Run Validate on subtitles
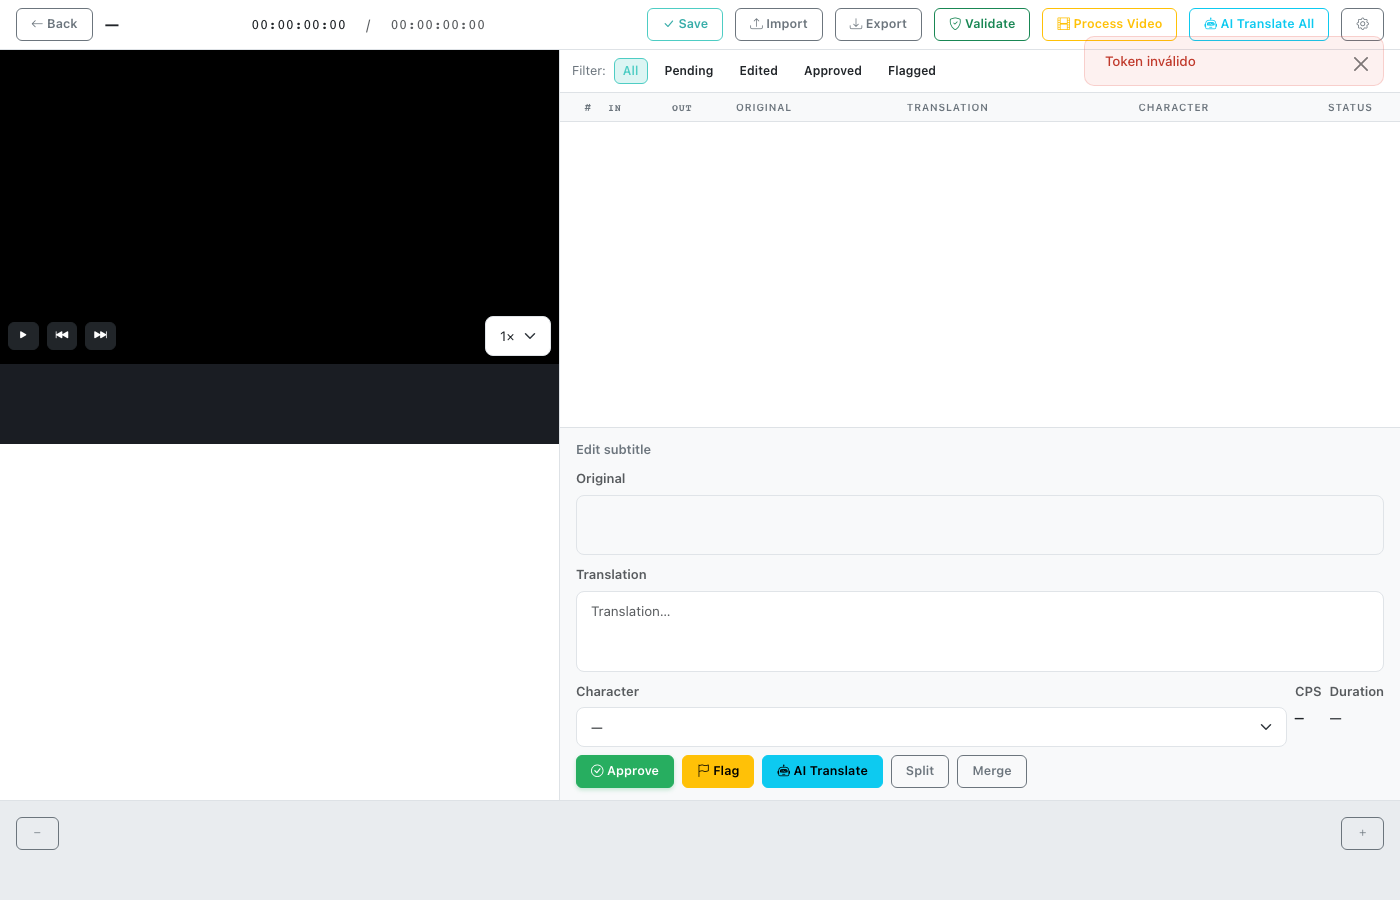Viewport: 1400px width, 900px height. (x=982, y=24)
